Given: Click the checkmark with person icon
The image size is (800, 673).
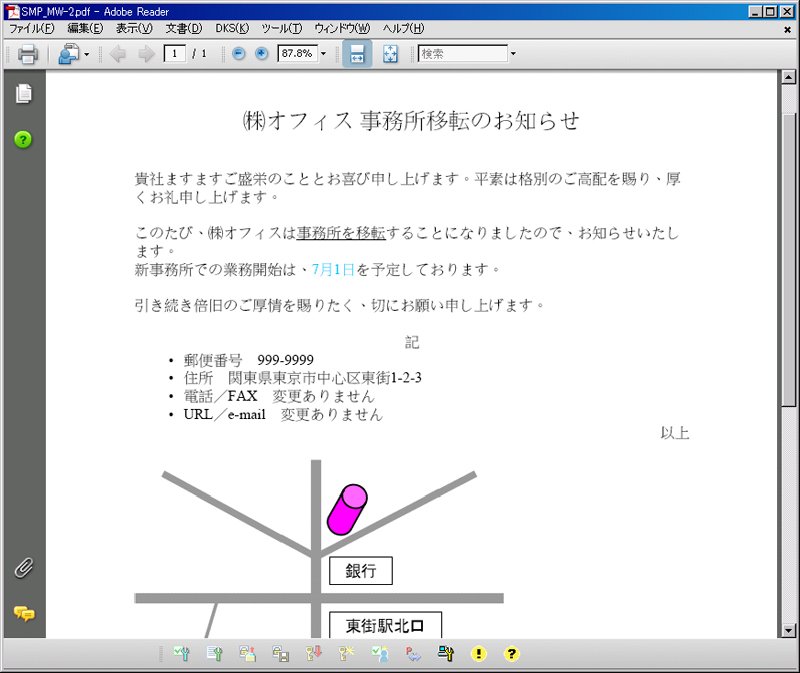Looking at the screenshot, I should pyautogui.click(x=380, y=654).
